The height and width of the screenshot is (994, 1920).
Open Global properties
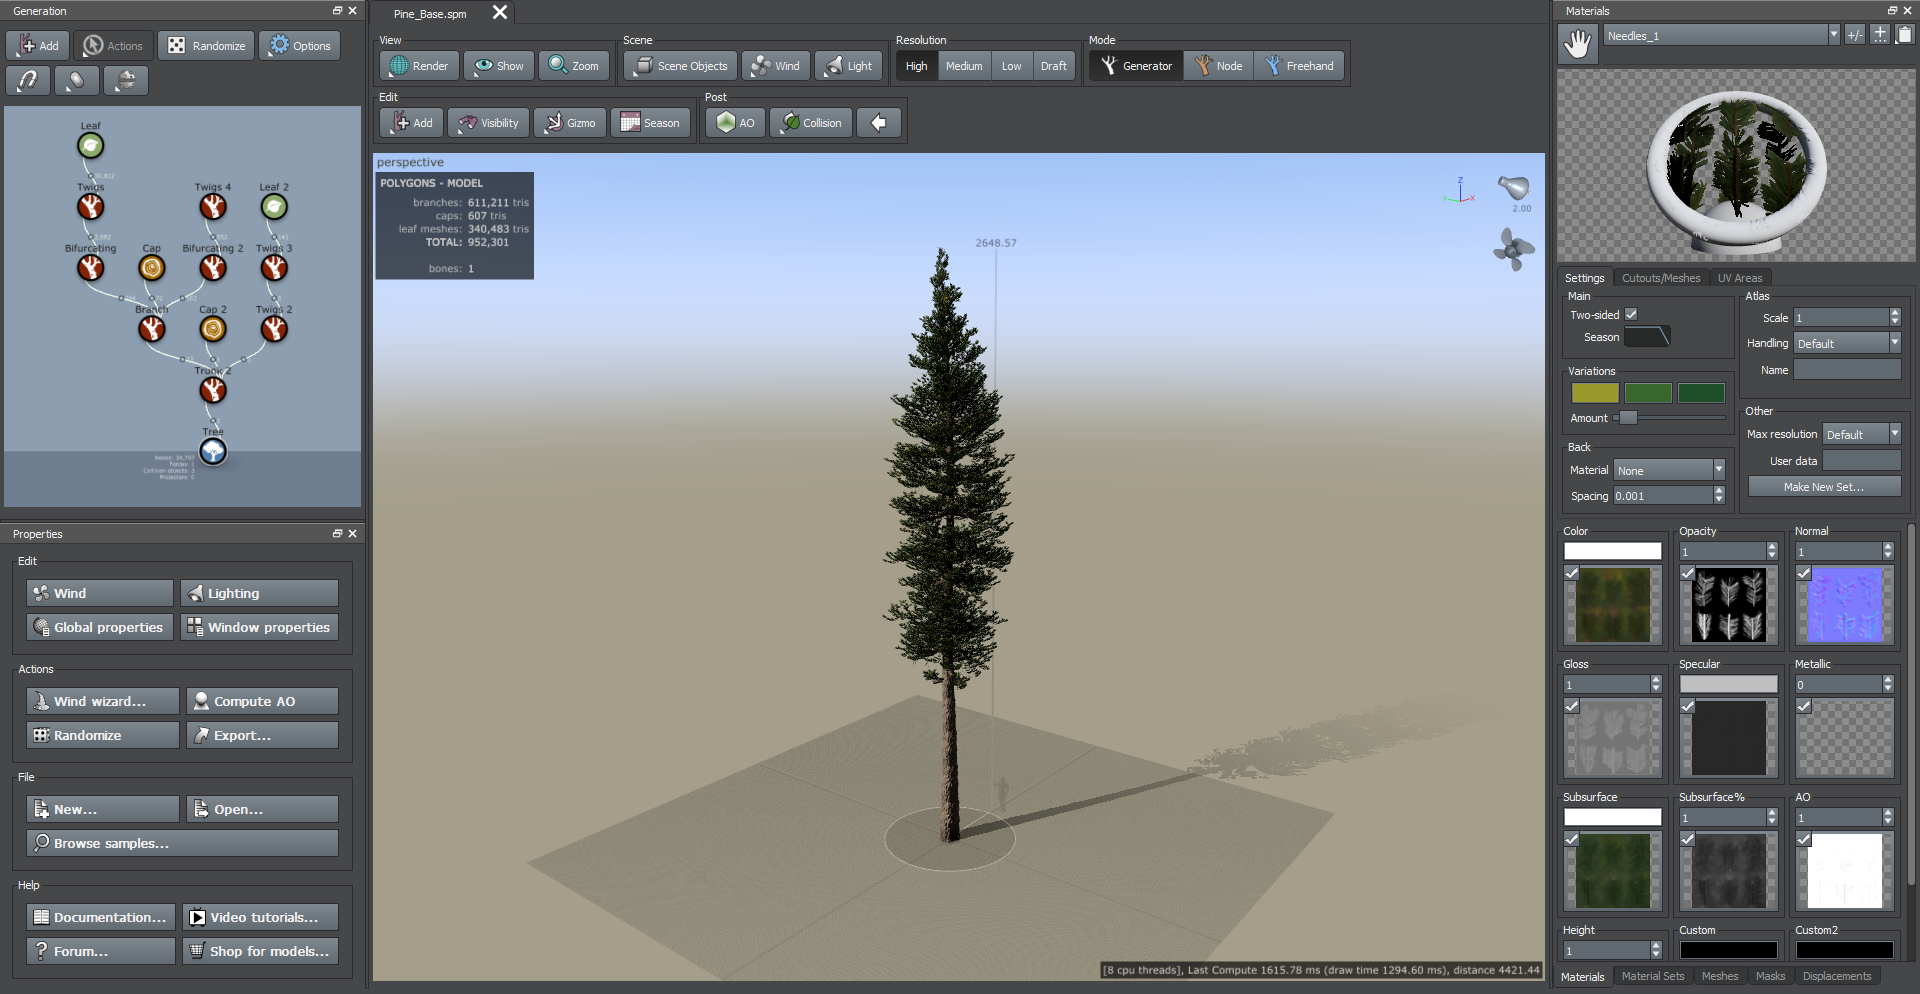click(100, 627)
